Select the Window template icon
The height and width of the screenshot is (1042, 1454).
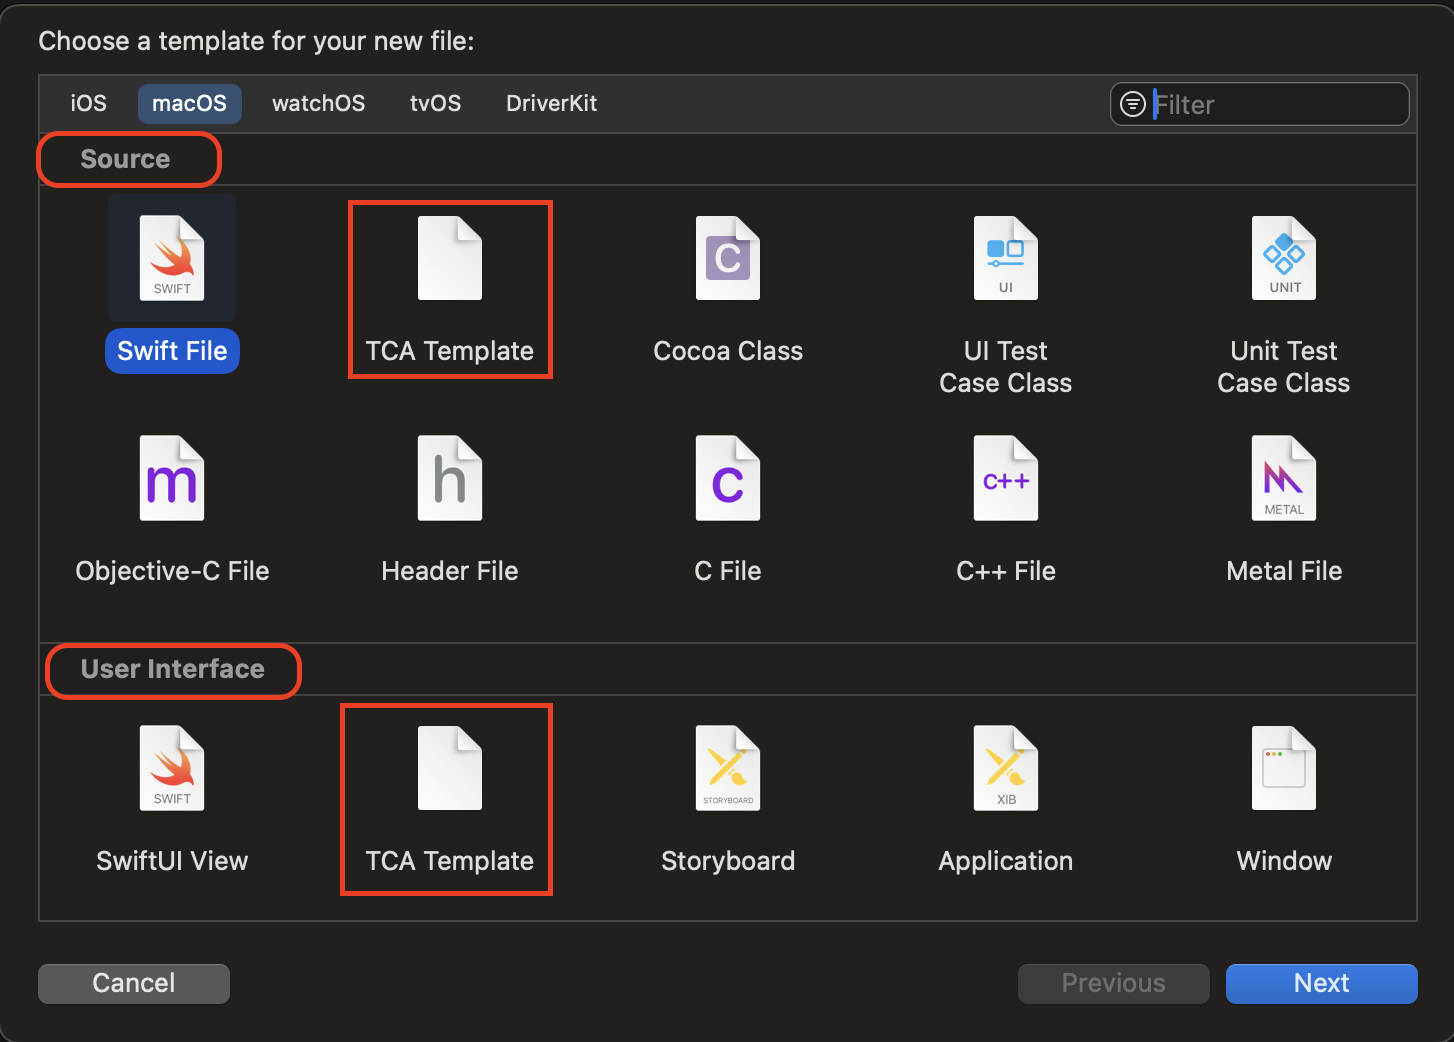click(1284, 768)
